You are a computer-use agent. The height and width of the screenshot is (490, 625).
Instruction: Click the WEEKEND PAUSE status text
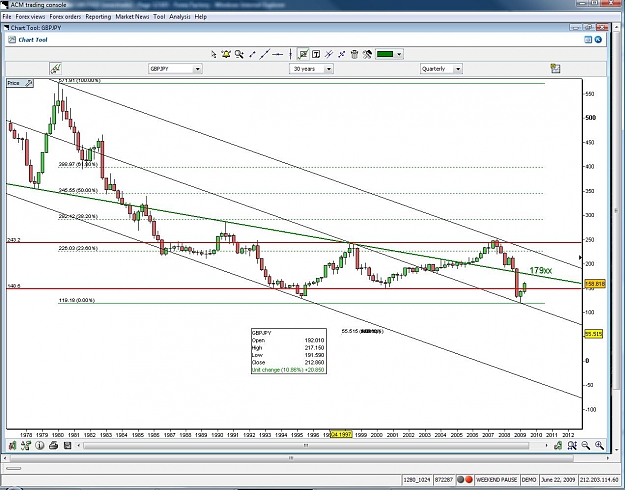(496, 480)
